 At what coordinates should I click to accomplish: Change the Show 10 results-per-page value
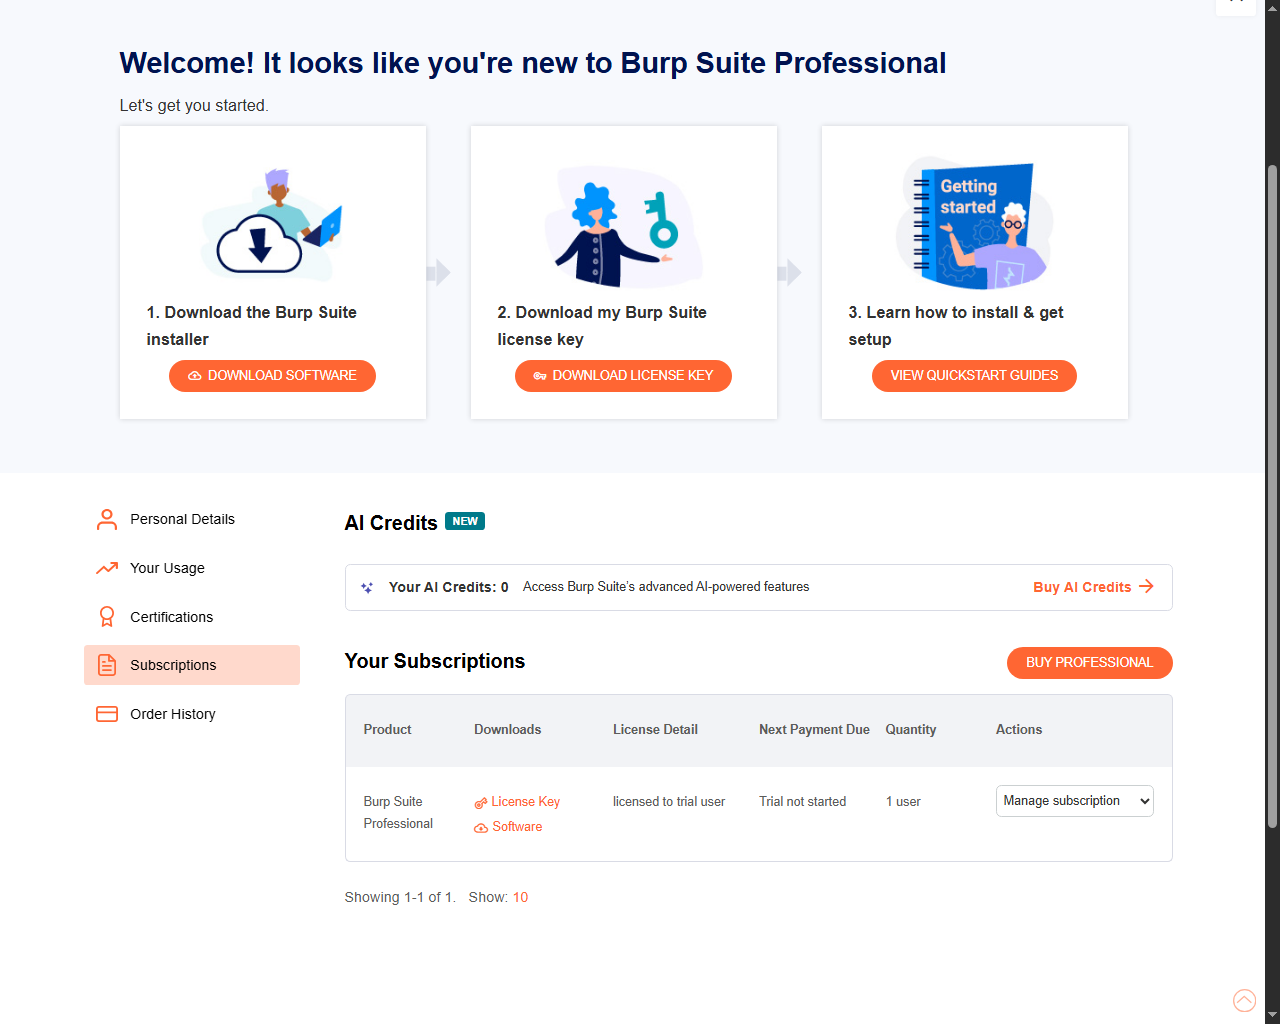[520, 897]
